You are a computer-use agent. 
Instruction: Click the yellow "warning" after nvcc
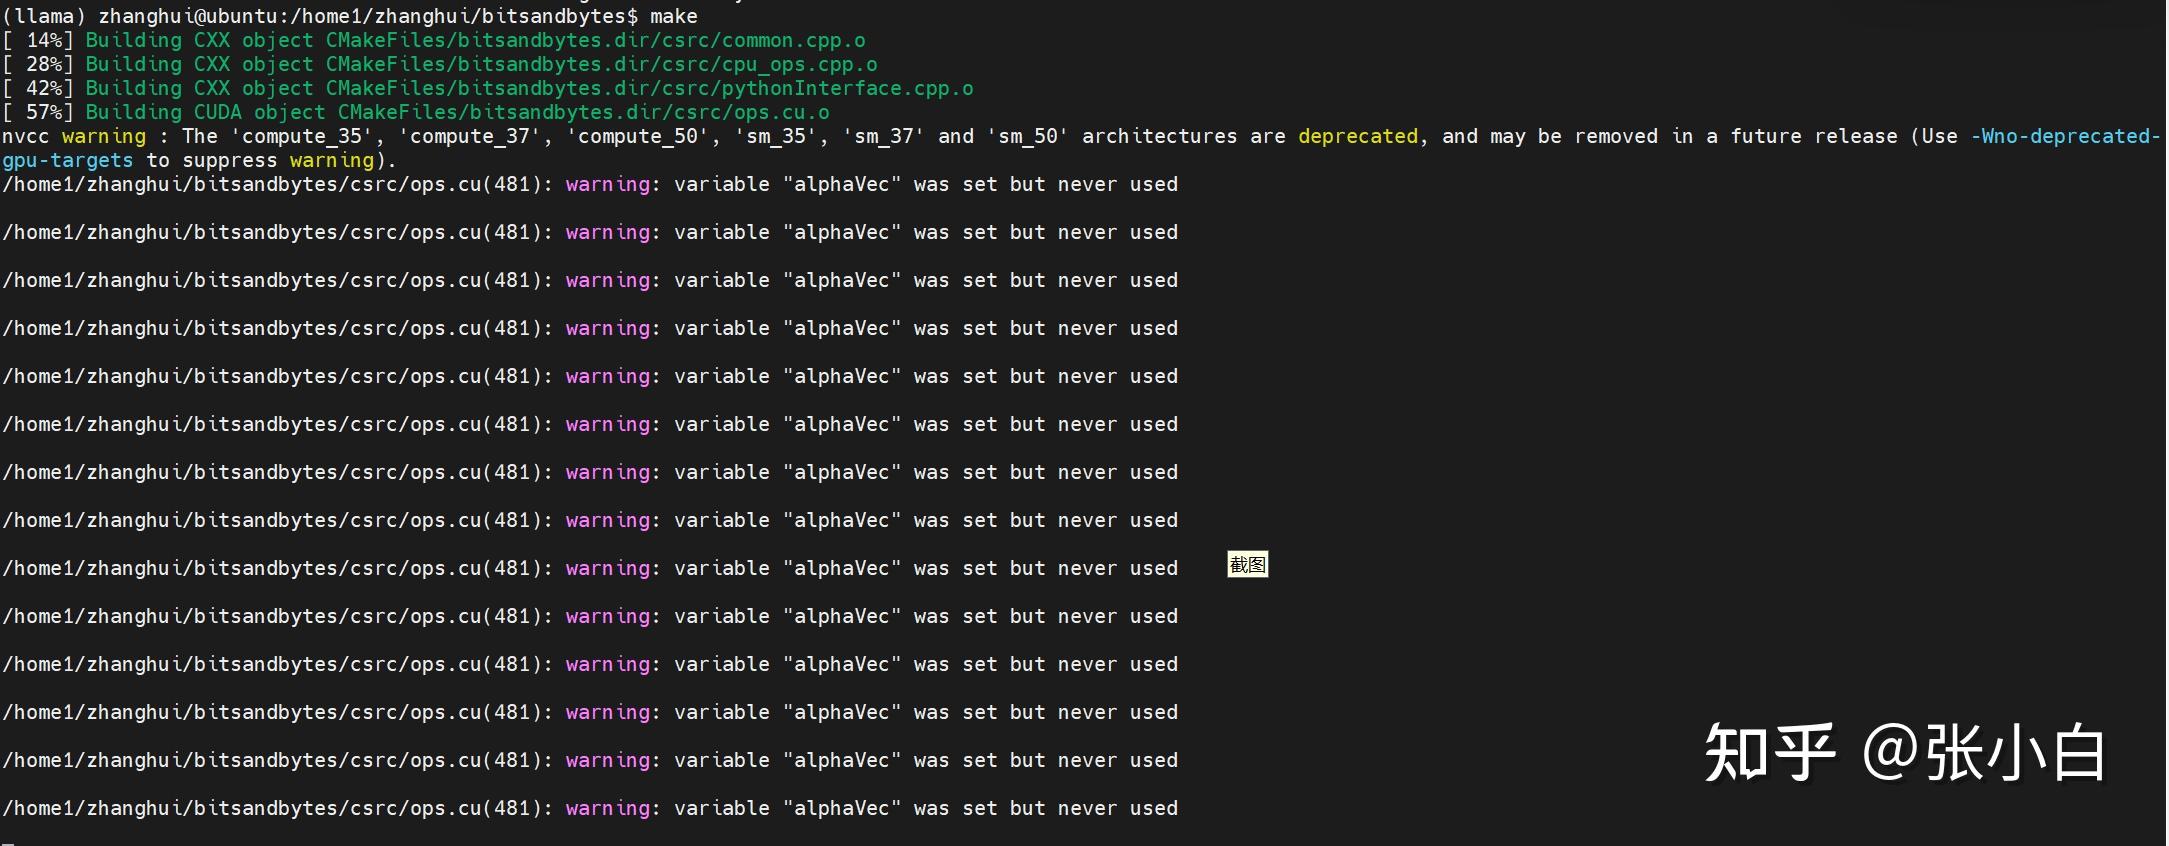(x=103, y=136)
